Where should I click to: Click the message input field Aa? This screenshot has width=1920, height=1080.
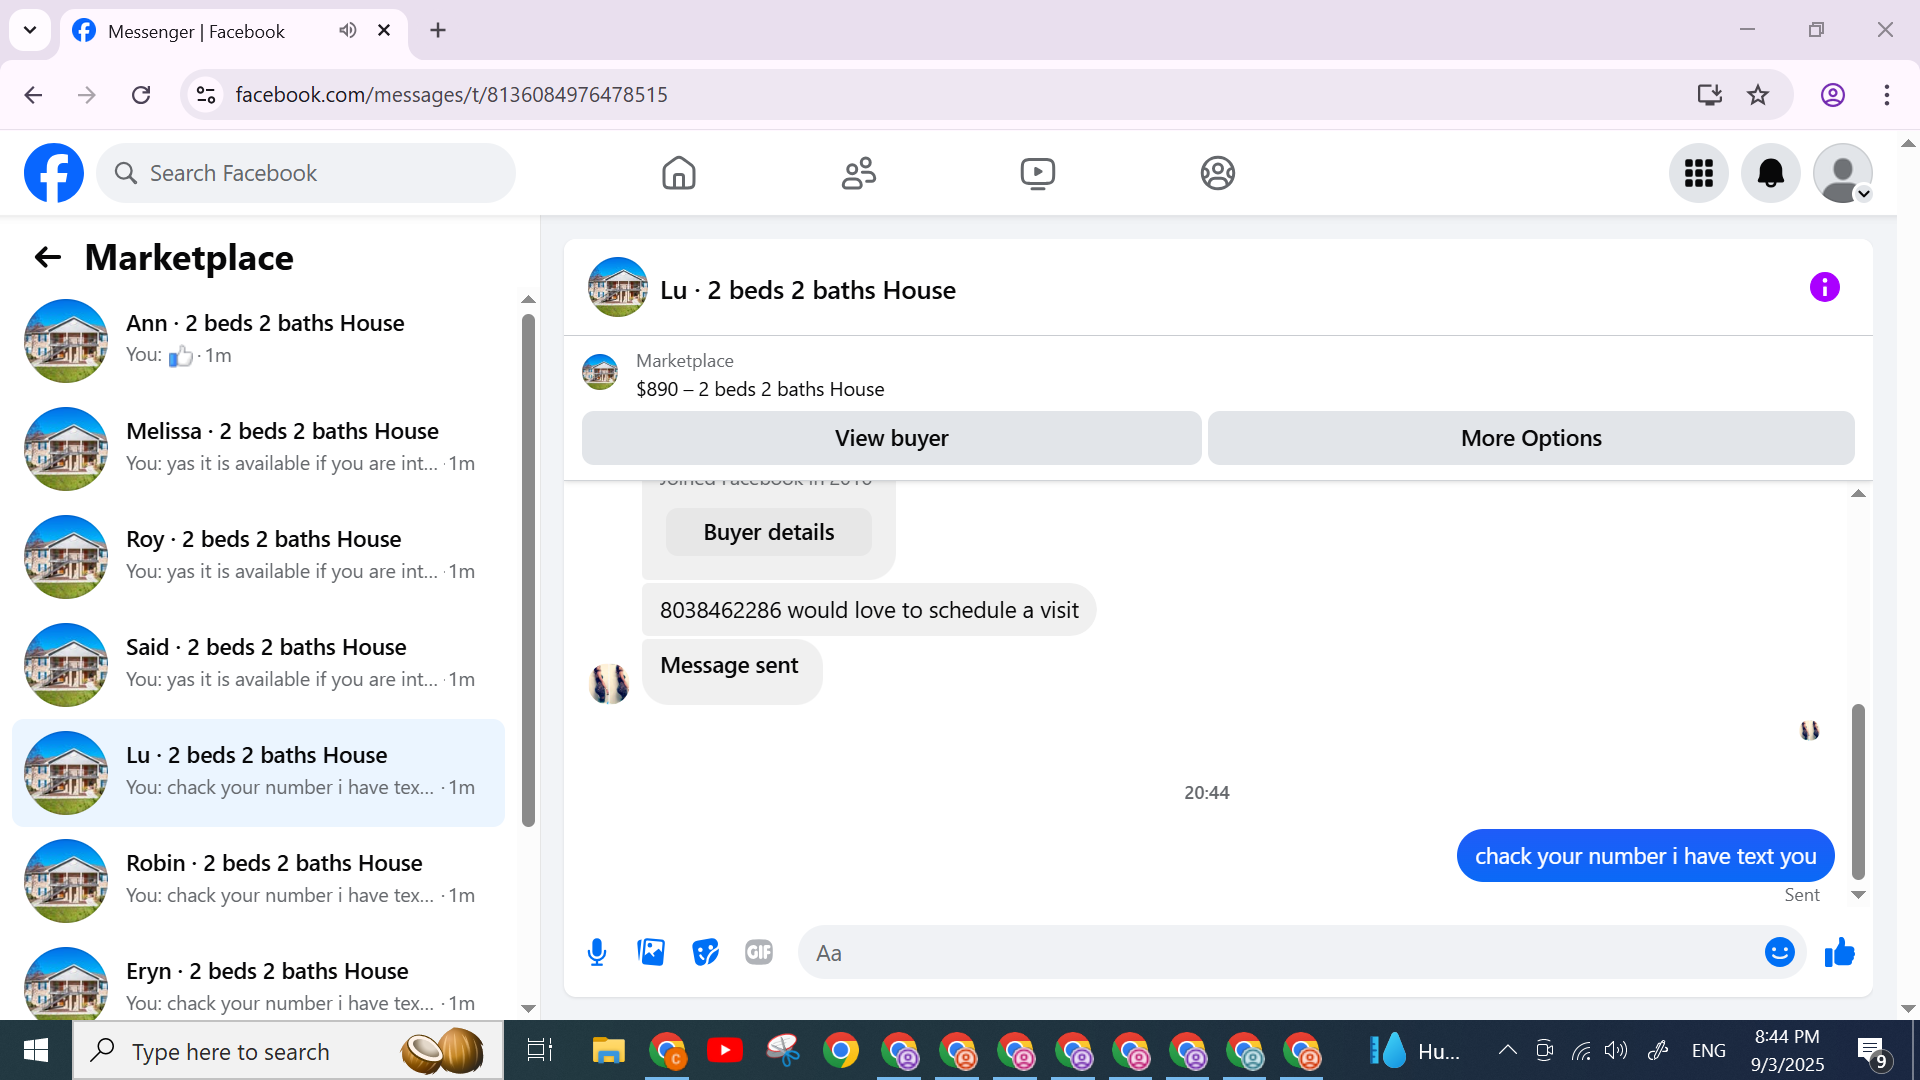click(1280, 953)
